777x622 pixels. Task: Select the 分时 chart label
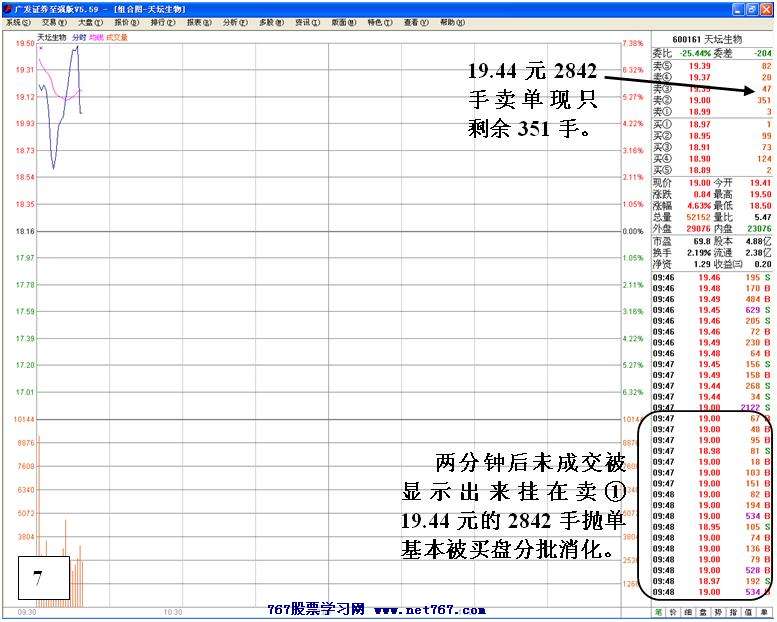click(x=79, y=37)
